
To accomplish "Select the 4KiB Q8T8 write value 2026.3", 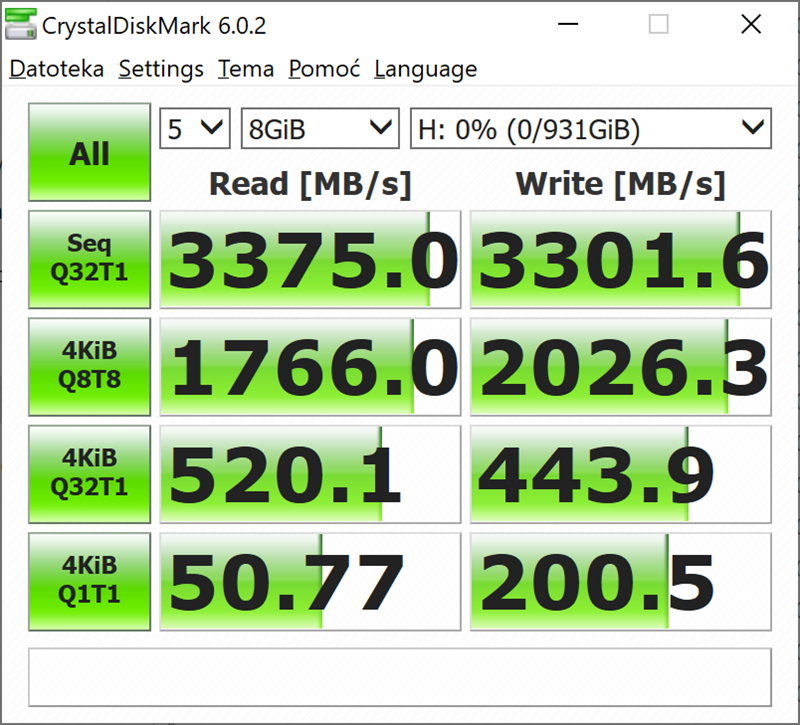I will click(621, 367).
